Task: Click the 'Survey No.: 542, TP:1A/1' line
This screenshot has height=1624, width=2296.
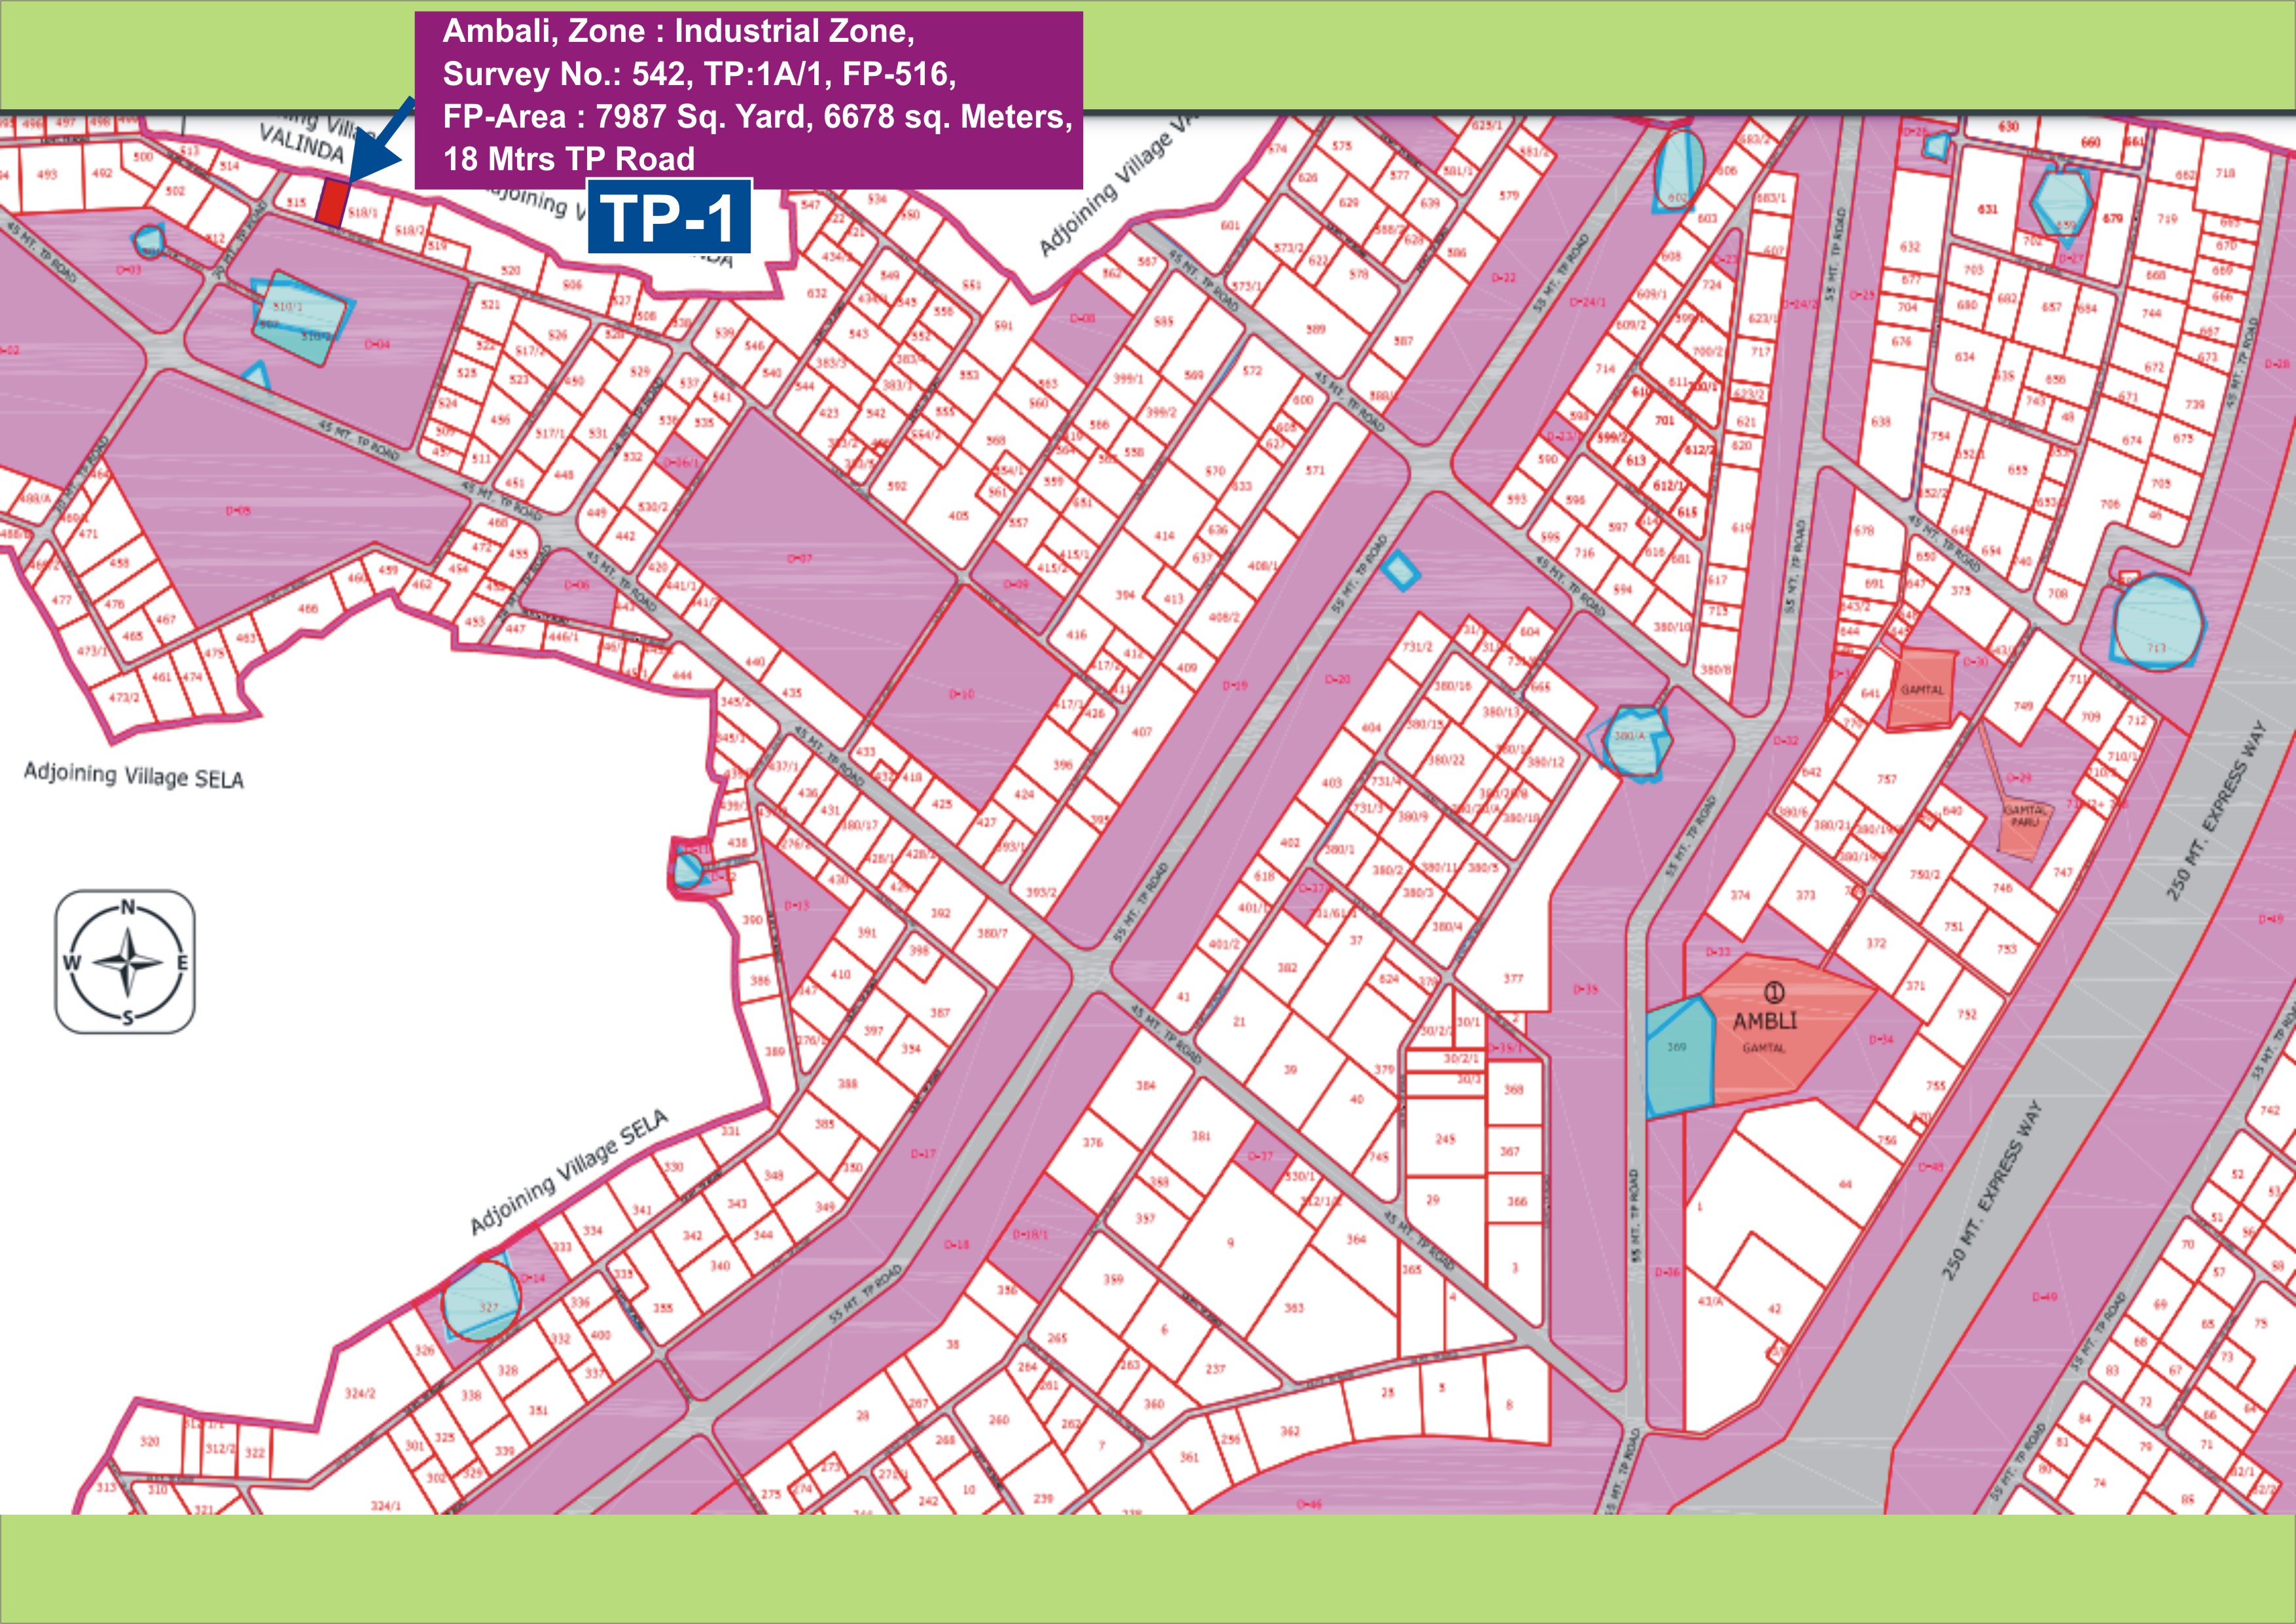Action: [699, 74]
